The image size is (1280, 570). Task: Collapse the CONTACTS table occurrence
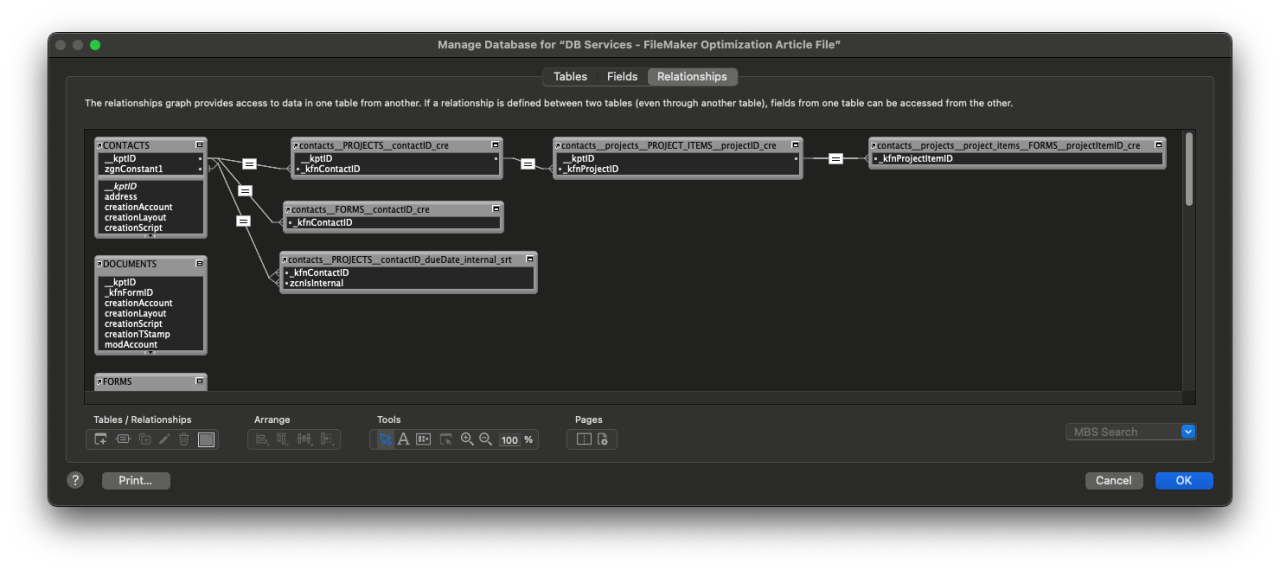coord(199,145)
